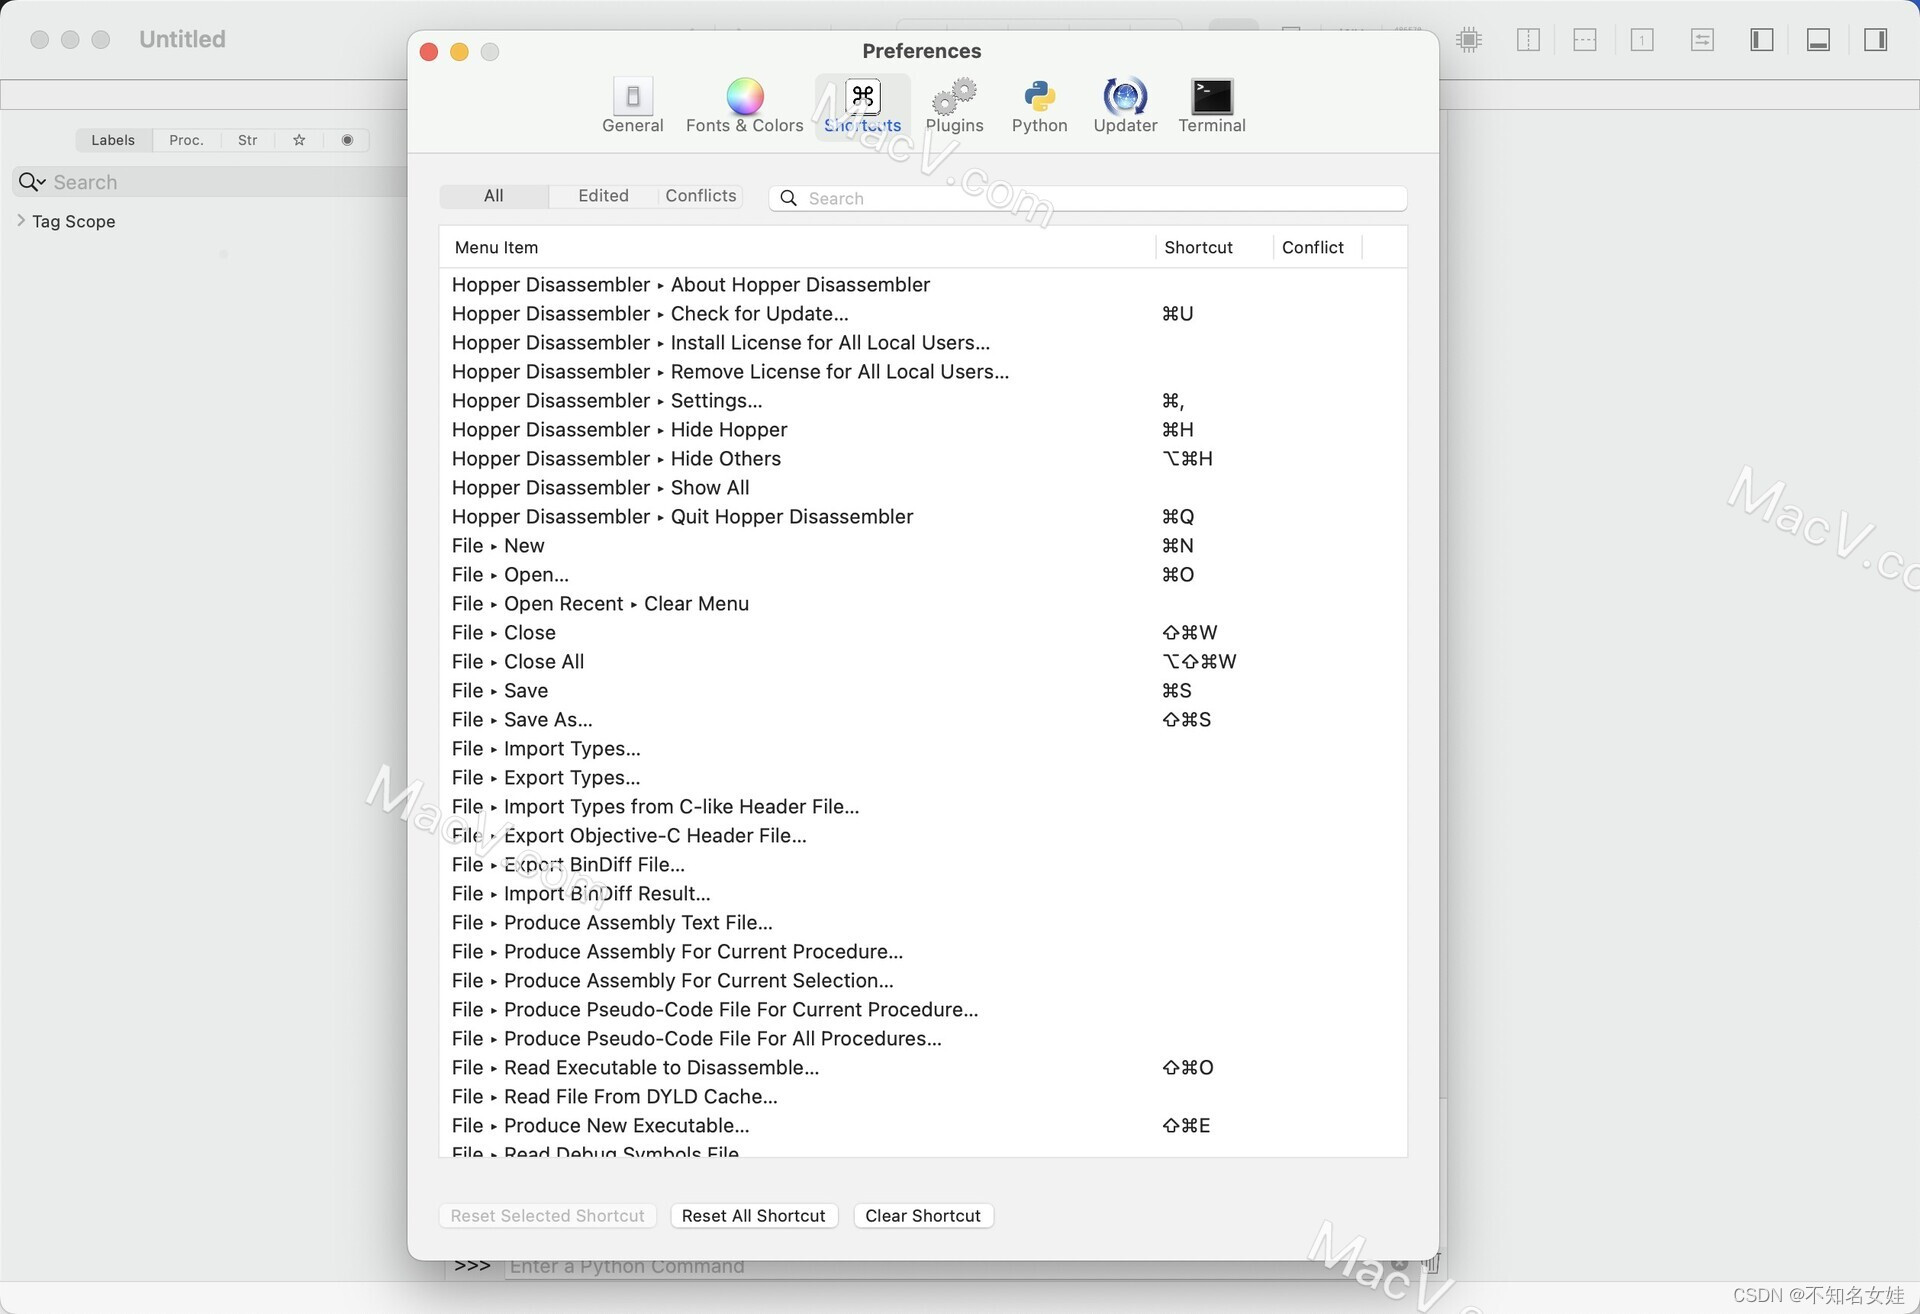This screenshot has height=1314, width=1920.
Task: Select the 'File ▸ Save As…' row
Action: point(923,720)
